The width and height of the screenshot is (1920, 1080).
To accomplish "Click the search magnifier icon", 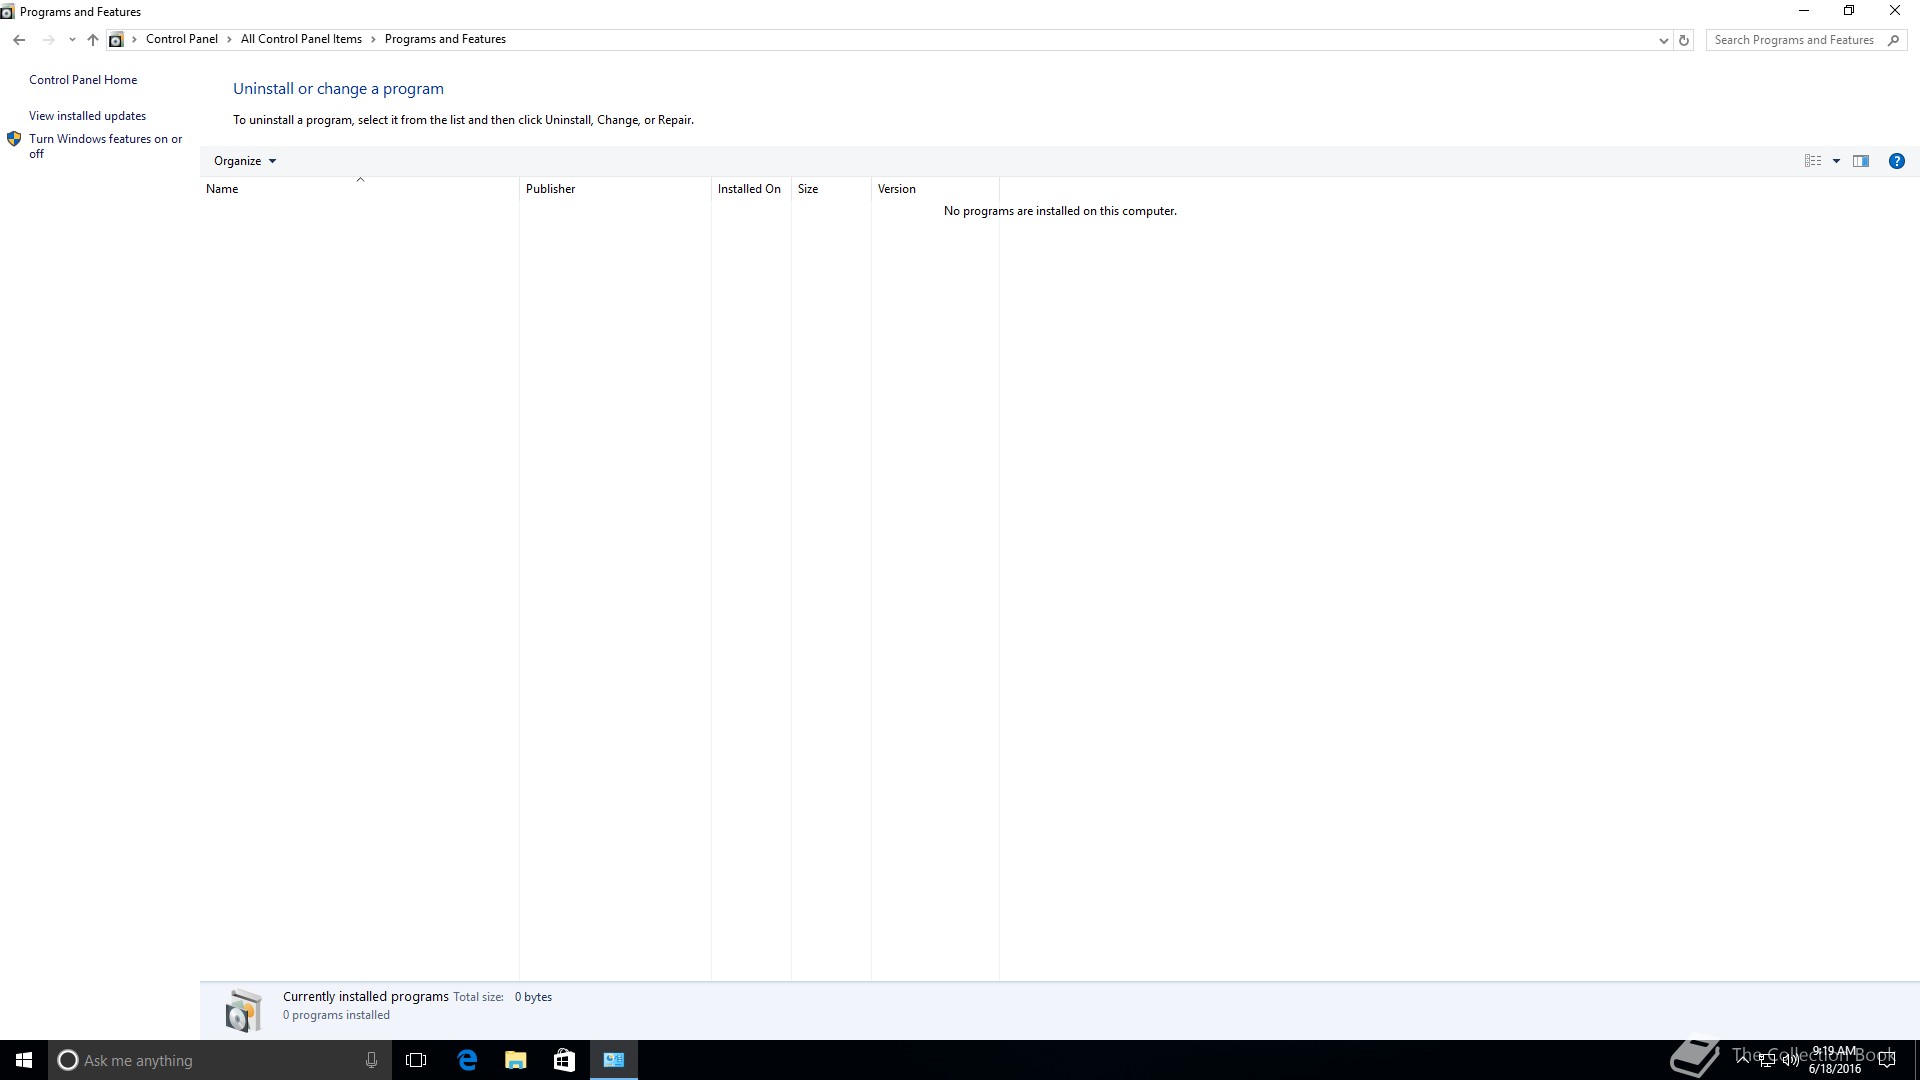I will pos(1893,40).
